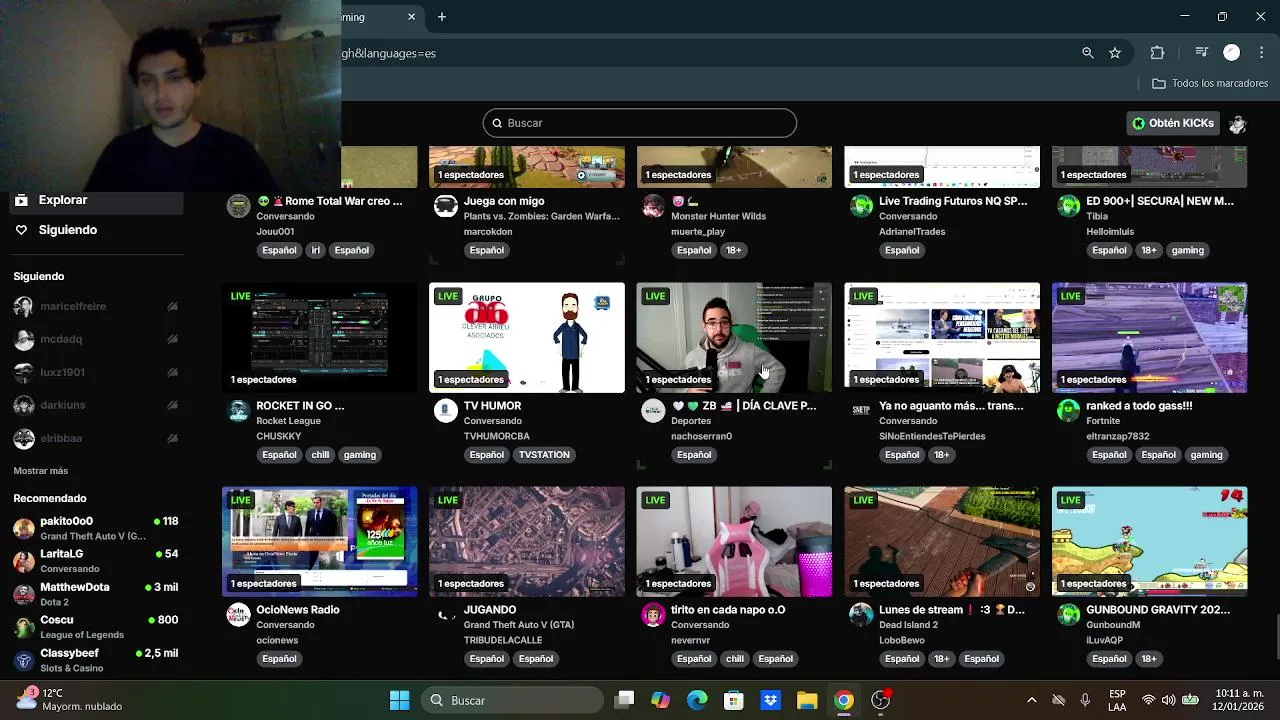Click SiNoEntiendesTePierdes channel avatar
The height and width of the screenshot is (720, 1280).
click(861, 411)
